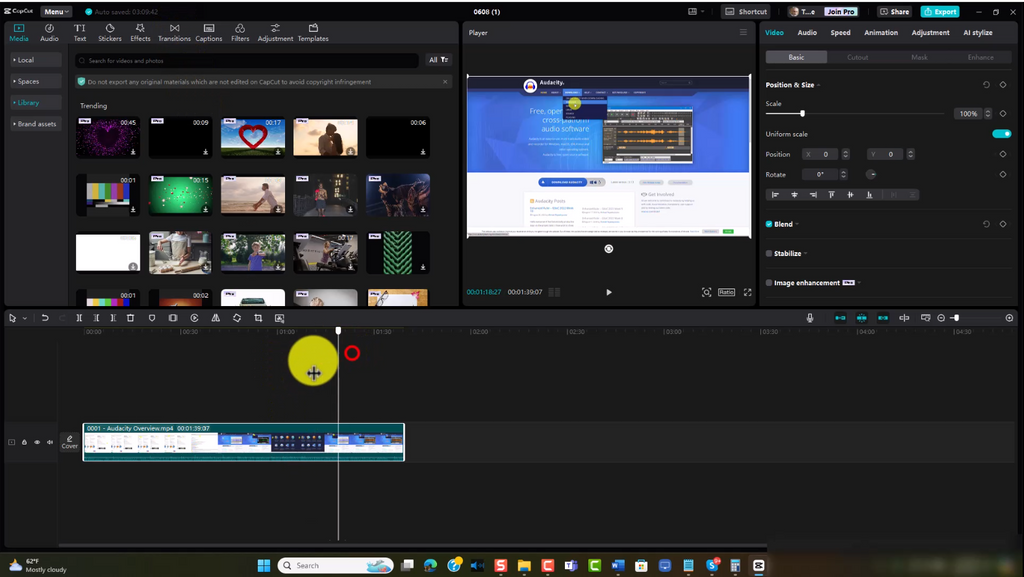Select the Filters panel icon
Viewport: 1024px width, 577px height.
point(239,31)
